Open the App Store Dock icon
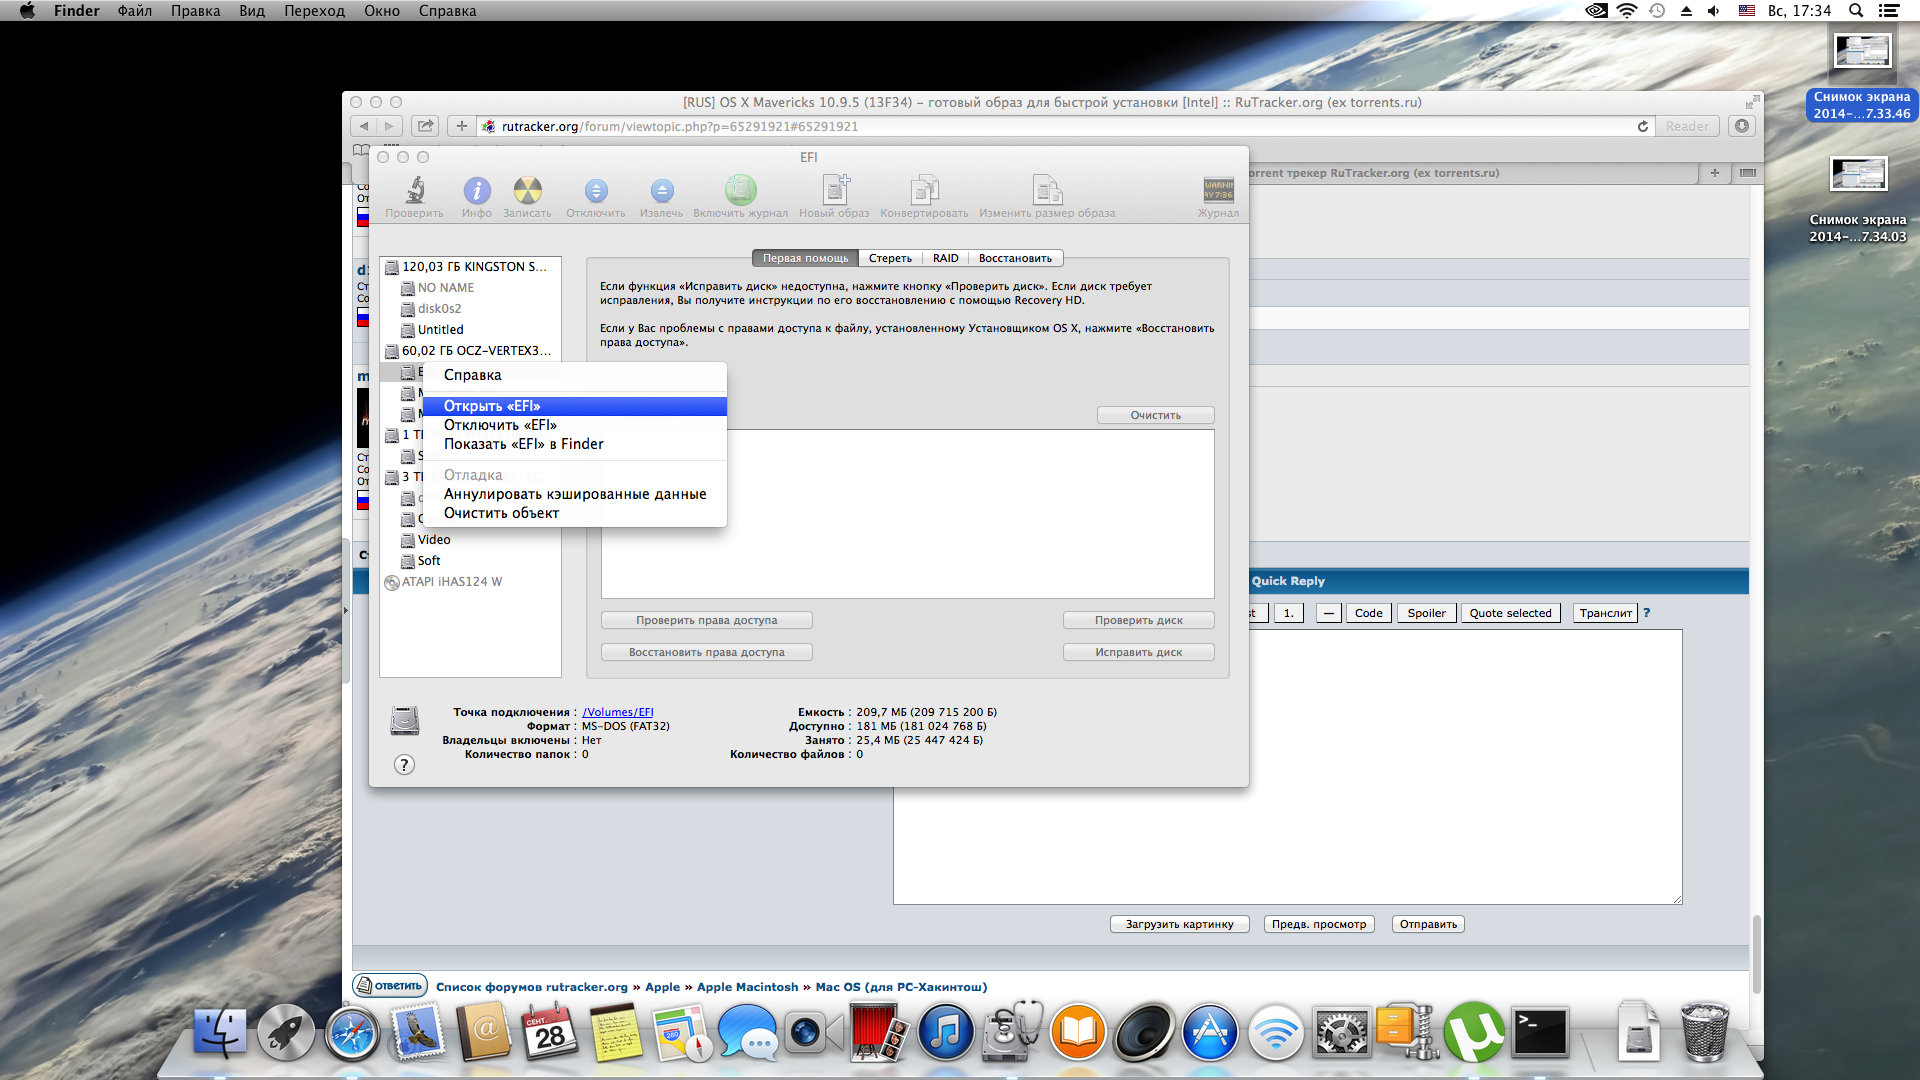The width and height of the screenshot is (1920, 1080). (1210, 1032)
